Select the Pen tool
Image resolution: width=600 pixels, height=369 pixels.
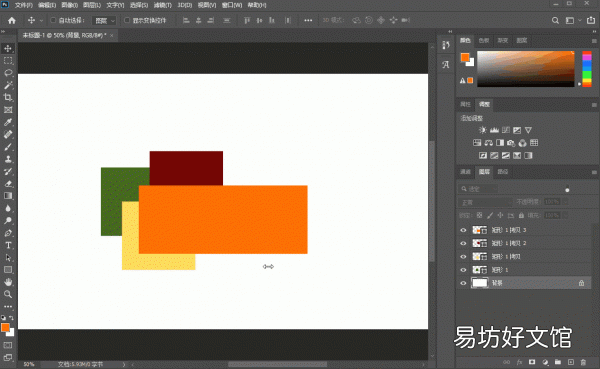pos(8,233)
